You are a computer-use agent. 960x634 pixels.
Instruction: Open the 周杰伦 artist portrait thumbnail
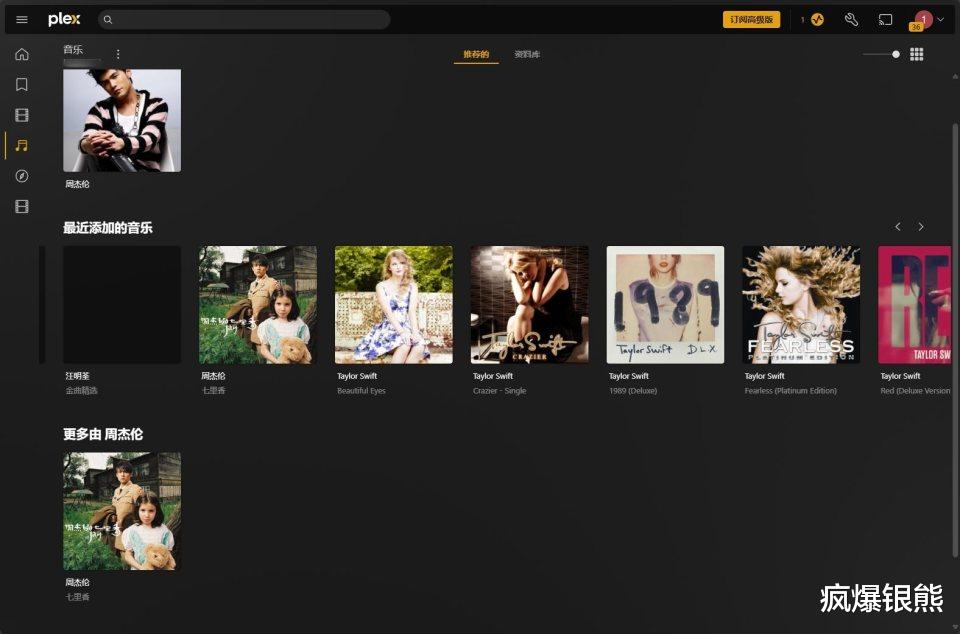(122, 120)
